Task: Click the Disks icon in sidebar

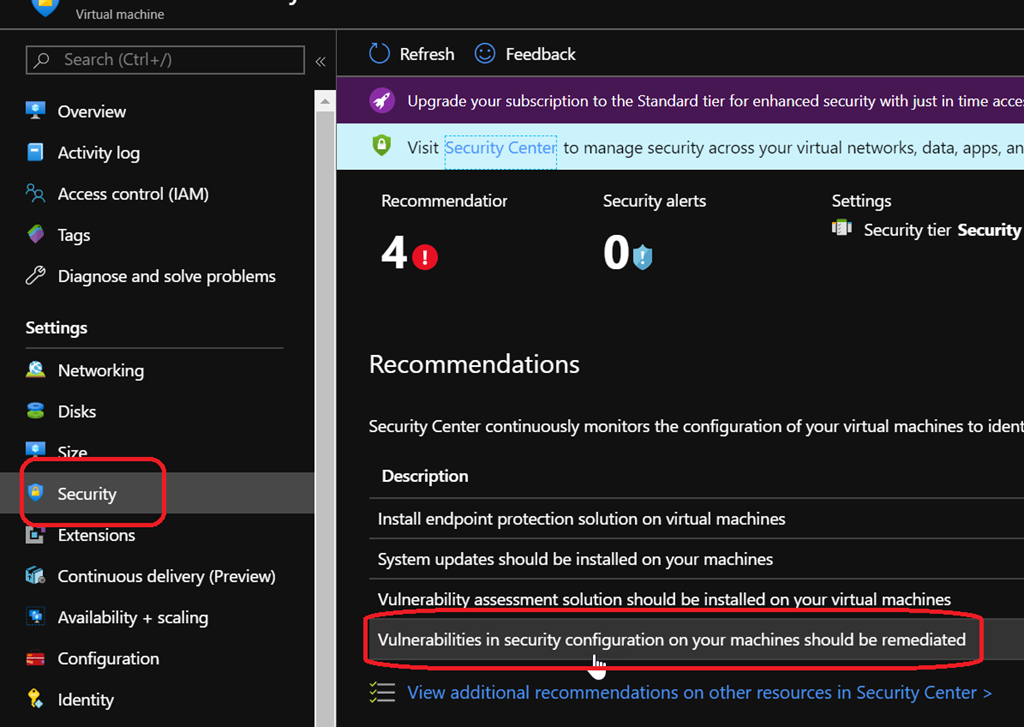Action: [36, 411]
